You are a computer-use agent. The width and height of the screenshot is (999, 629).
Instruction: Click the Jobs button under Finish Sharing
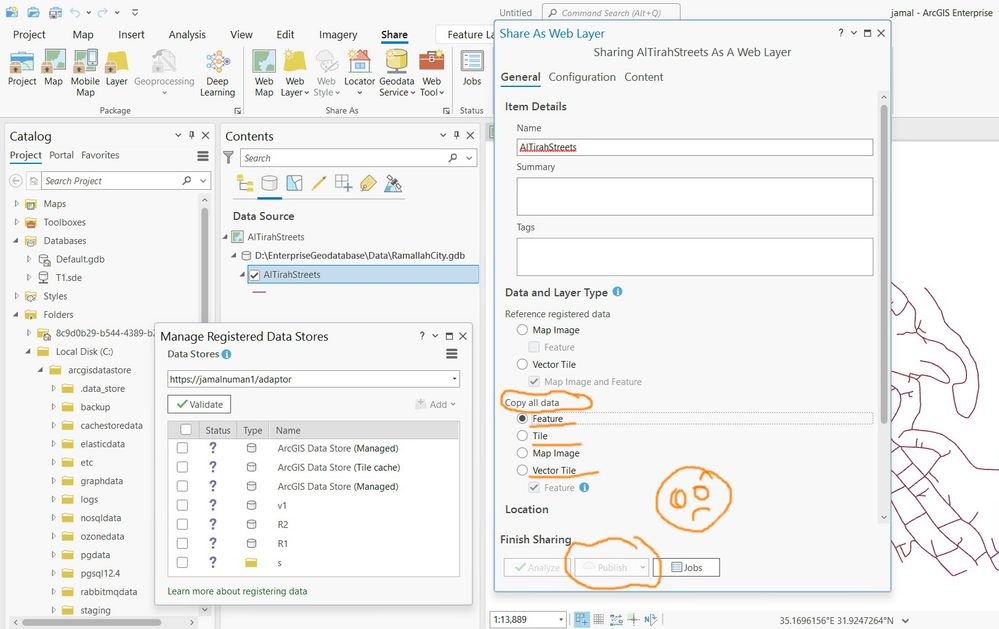[x=686, y=567]
